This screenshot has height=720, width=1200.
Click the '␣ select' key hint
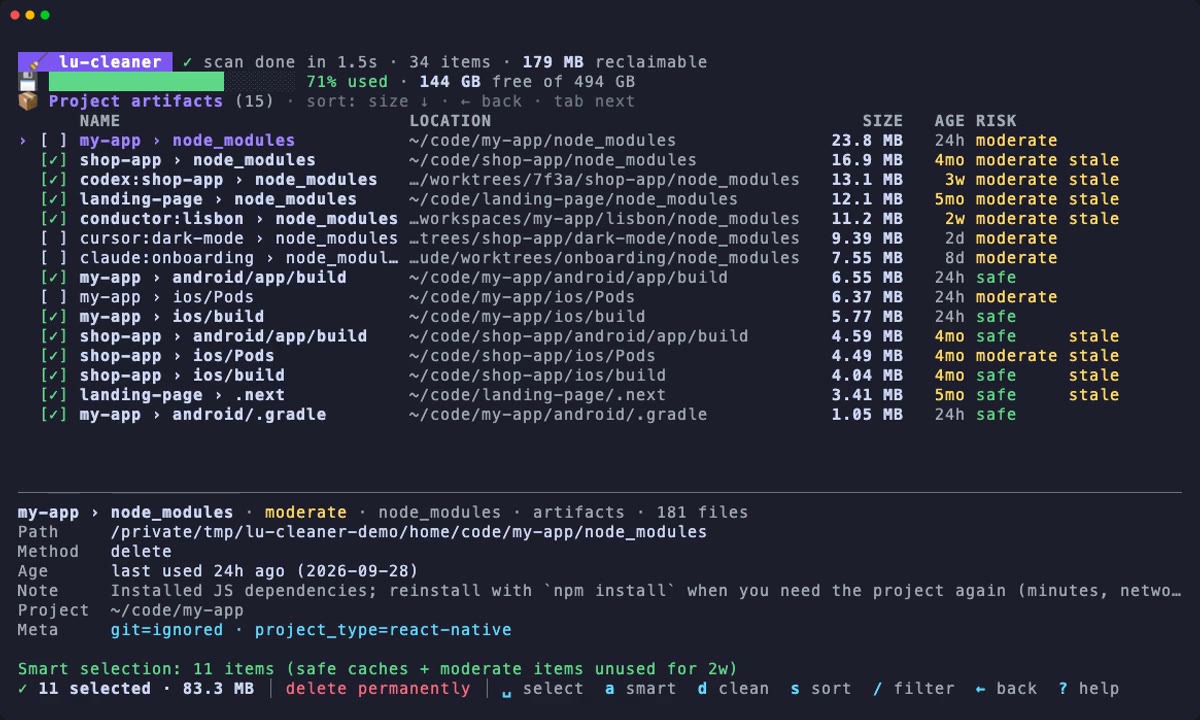tap(542, 689)
